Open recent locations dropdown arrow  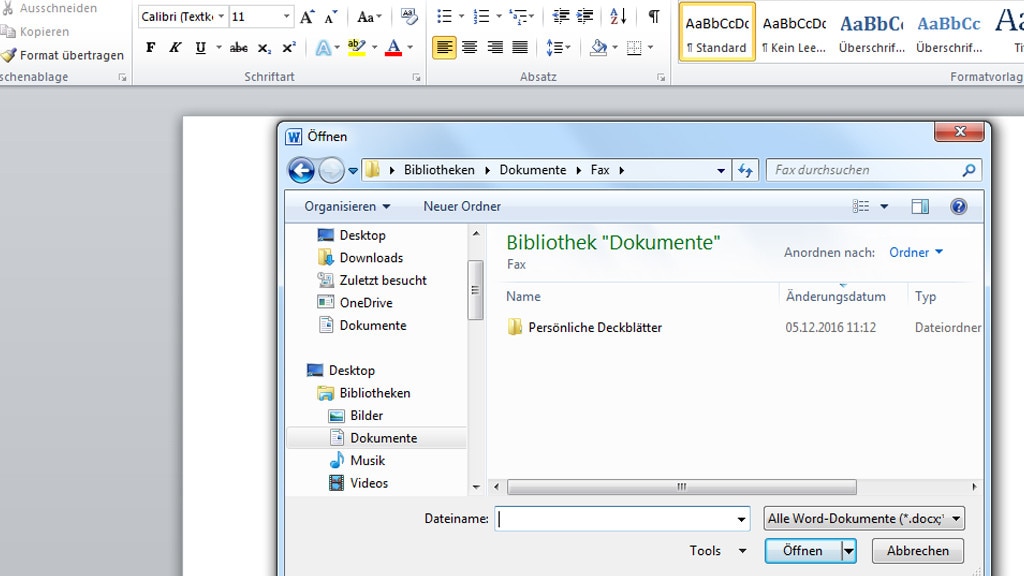353,171
